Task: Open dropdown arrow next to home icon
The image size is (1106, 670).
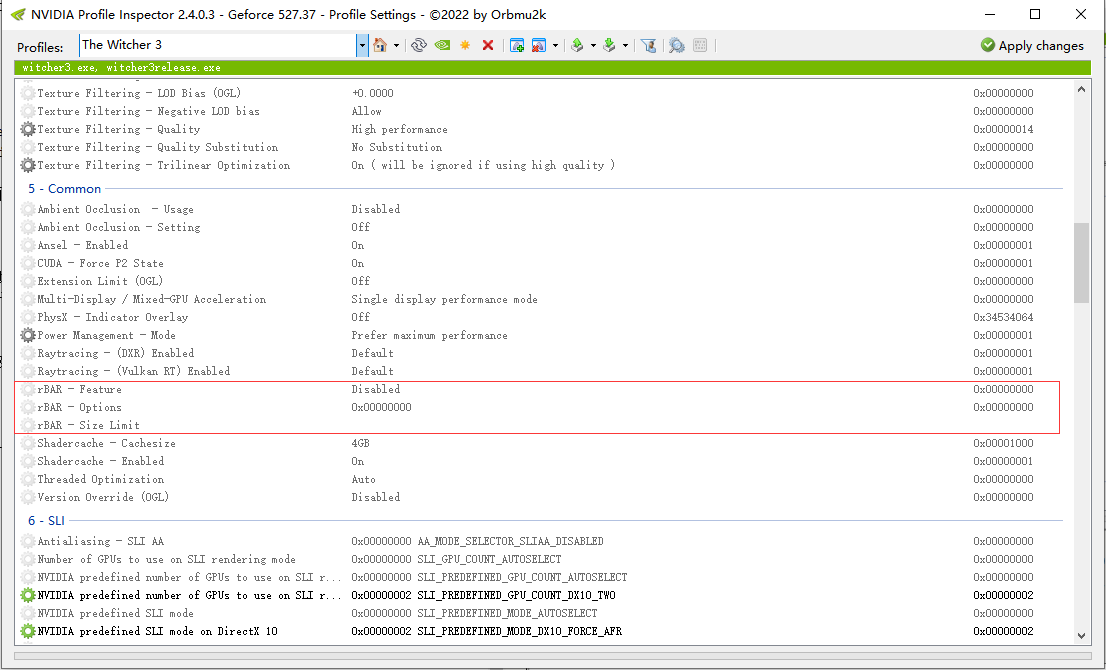Action: 397,45
